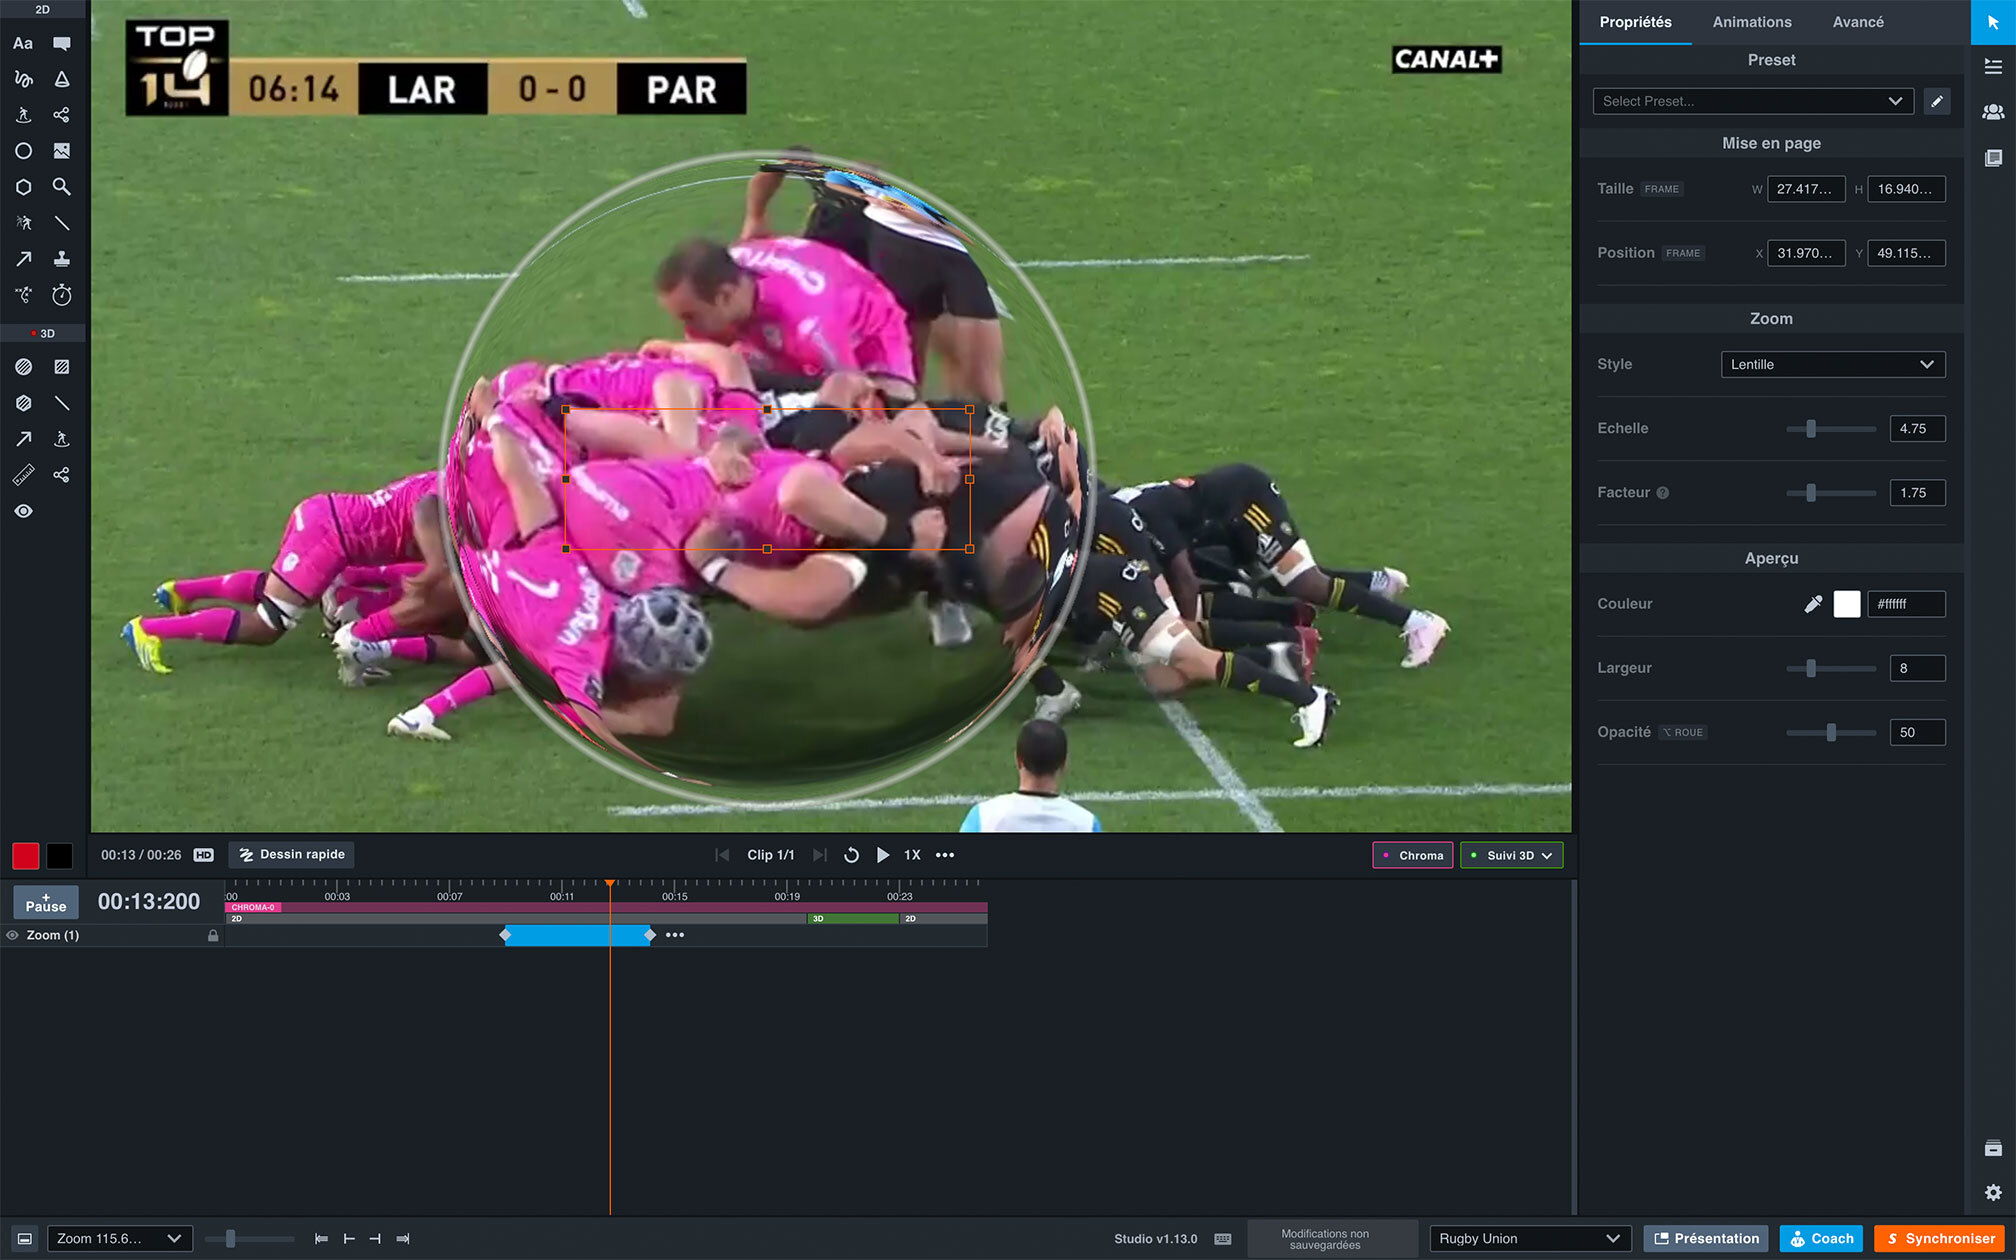Click the loop replay icon
This screenshot has width=2016, height=1260.
tap(851, 855)
